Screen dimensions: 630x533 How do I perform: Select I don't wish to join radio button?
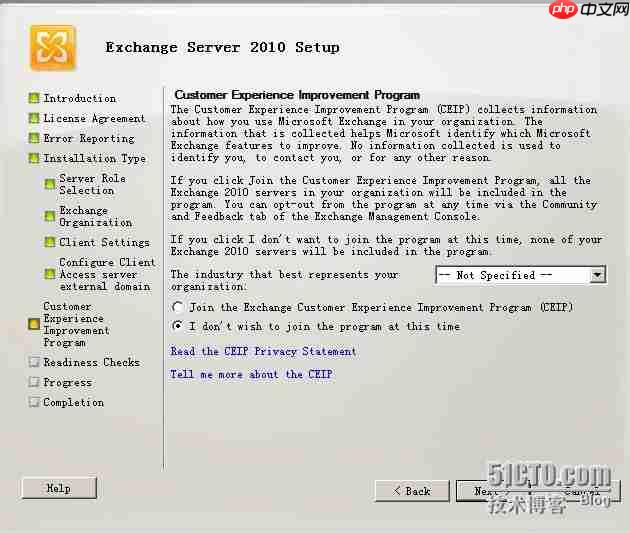tap(178, 326)
